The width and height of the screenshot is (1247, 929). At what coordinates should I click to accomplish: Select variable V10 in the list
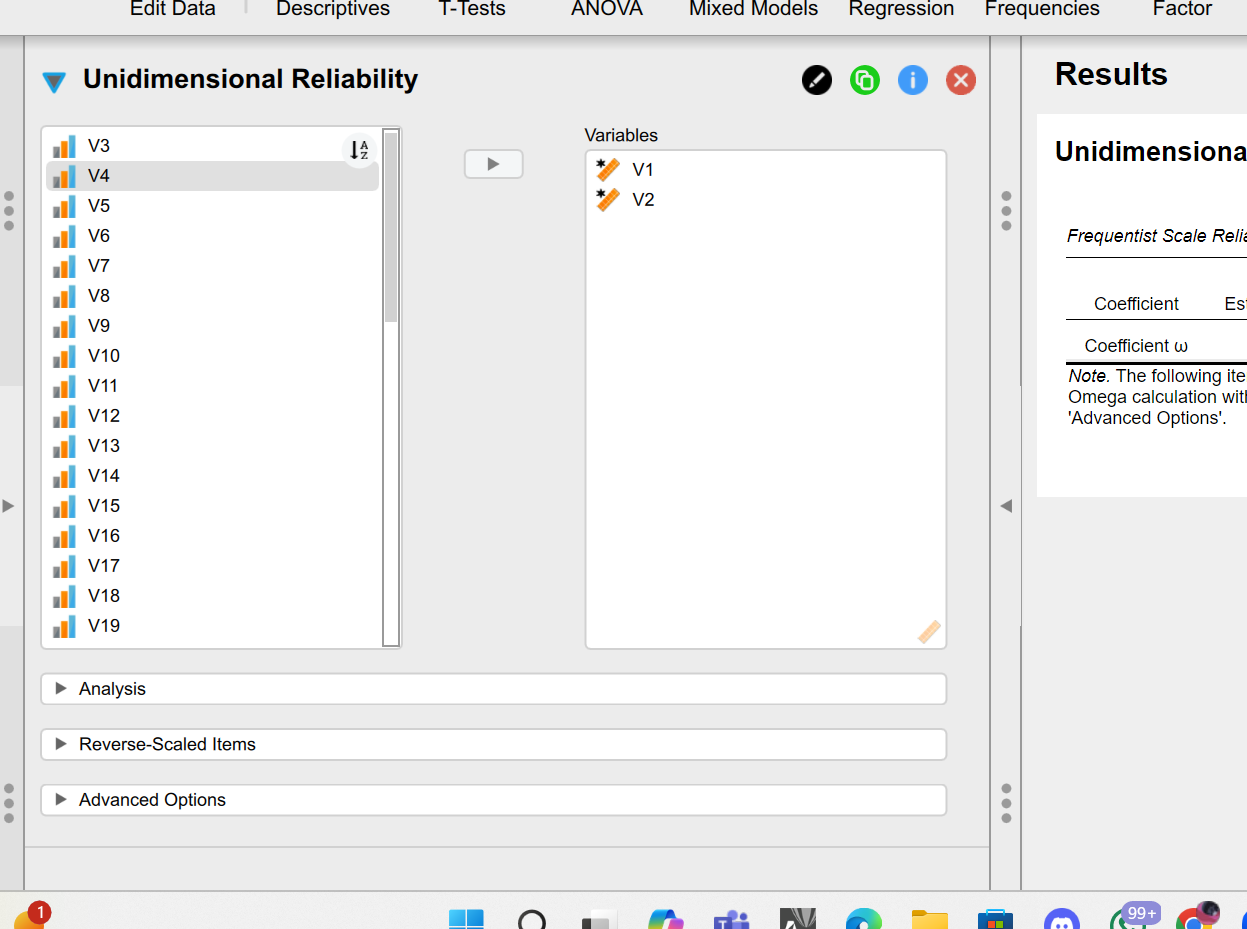click(104, 356)
